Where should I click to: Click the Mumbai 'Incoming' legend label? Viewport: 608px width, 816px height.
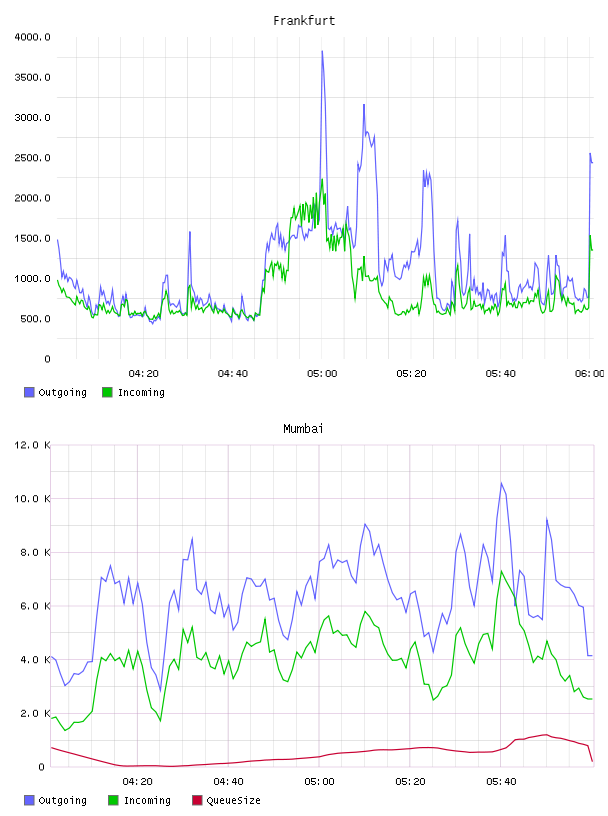(147, 800)
